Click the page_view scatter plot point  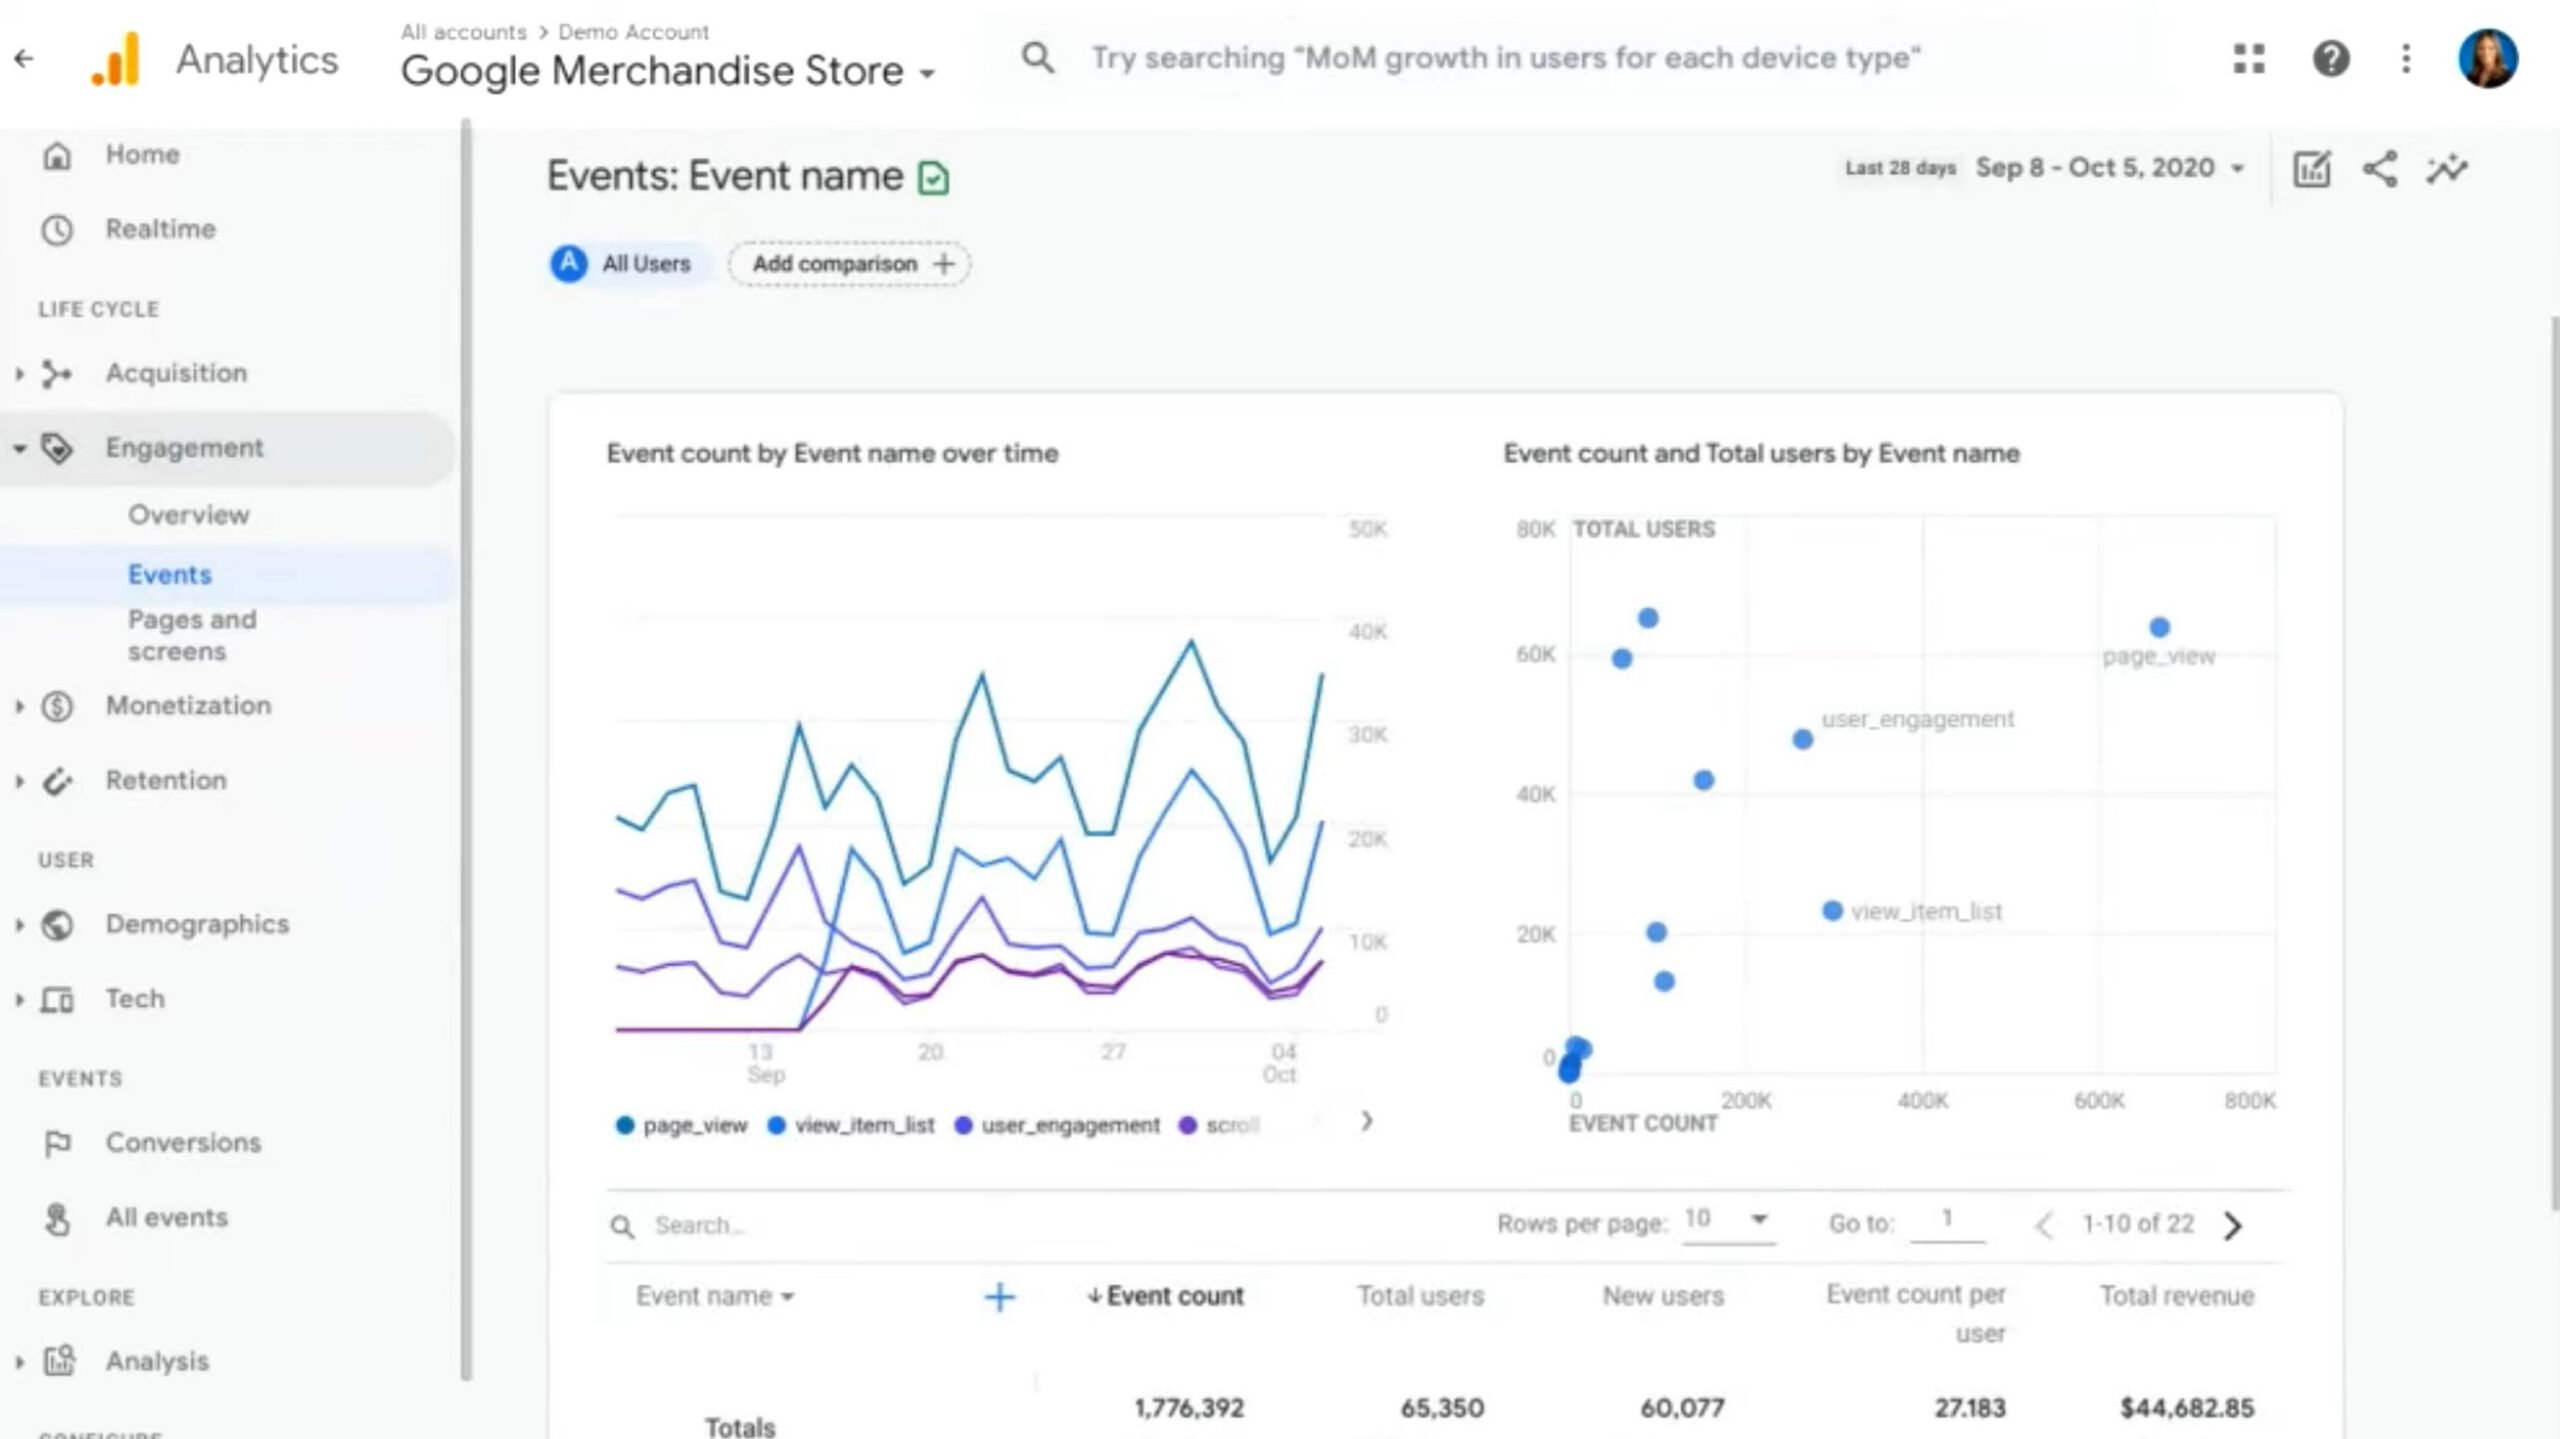pos(2160,628)
